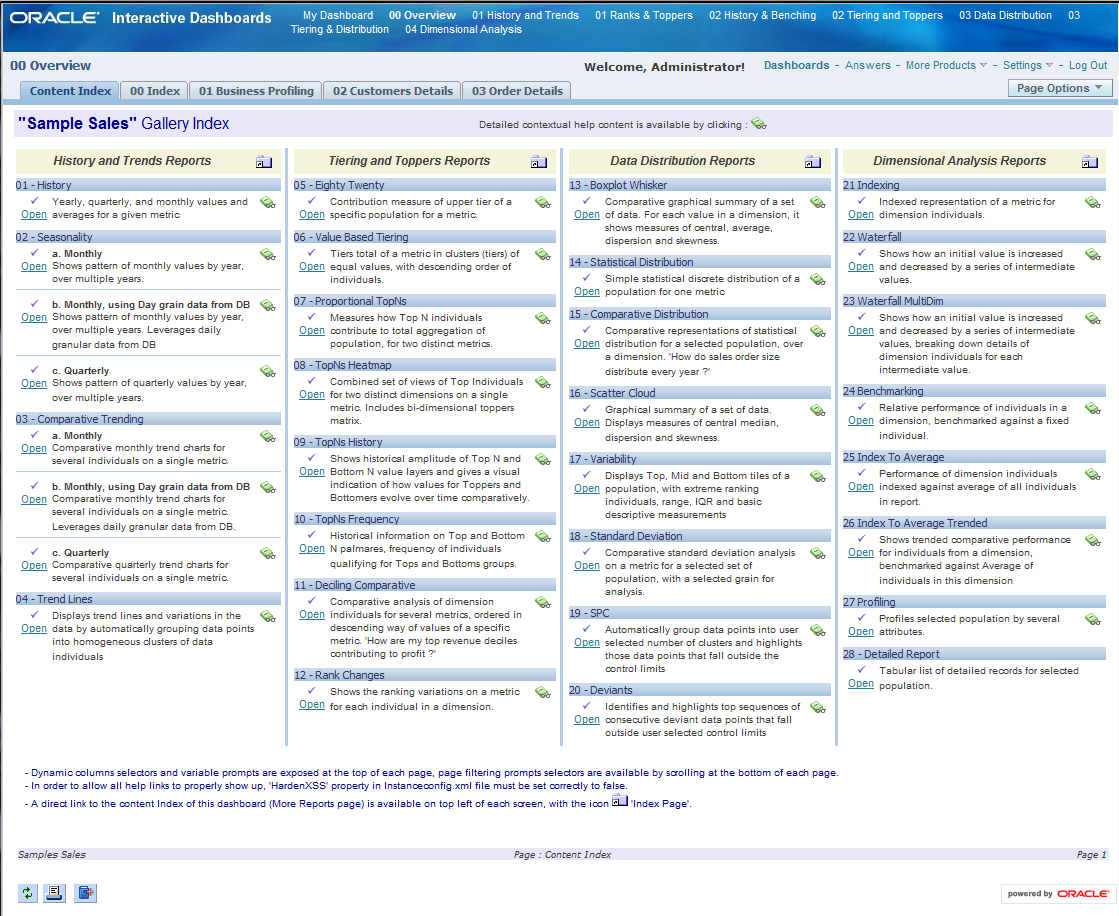Click the Log Out link
Viewport: 1119px width, 916px height.
coord(1087,66)
